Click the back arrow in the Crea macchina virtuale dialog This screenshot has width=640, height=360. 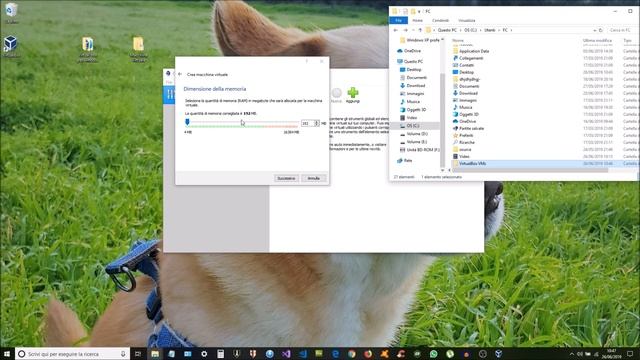(x=180, y=74)
